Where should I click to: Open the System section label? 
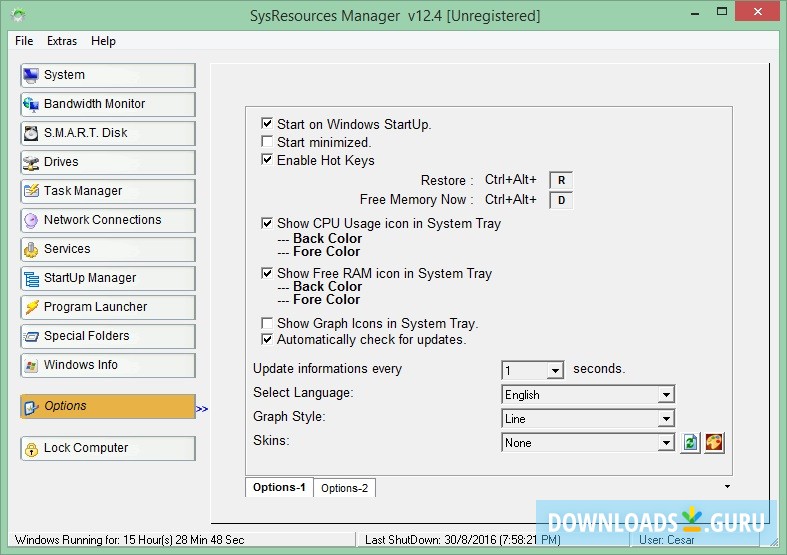64,75
